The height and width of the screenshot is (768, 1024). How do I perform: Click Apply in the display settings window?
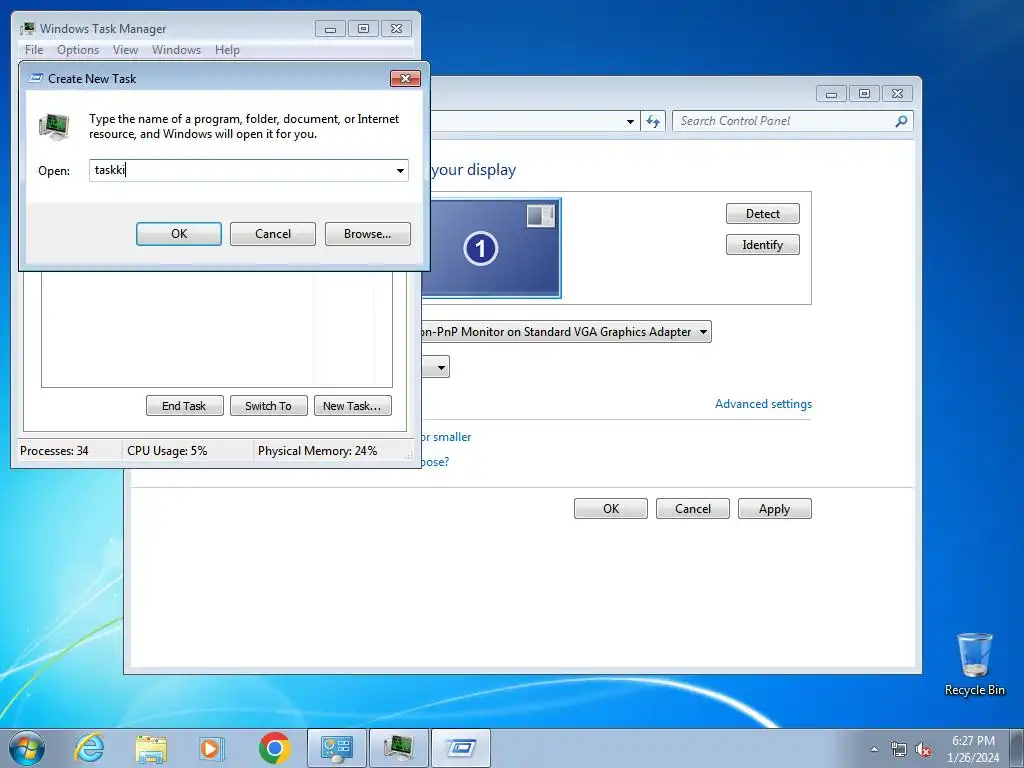click(x=775, y=509)
